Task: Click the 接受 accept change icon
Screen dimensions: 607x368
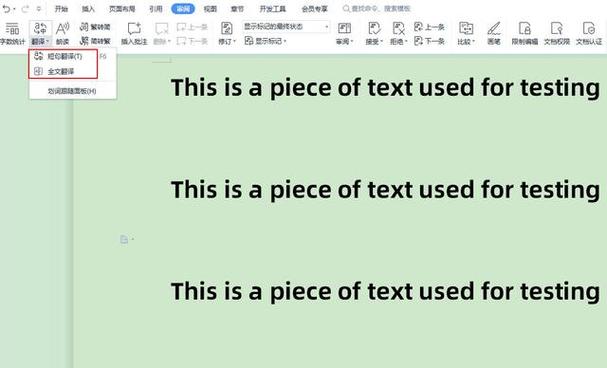Action: (374, 28)
